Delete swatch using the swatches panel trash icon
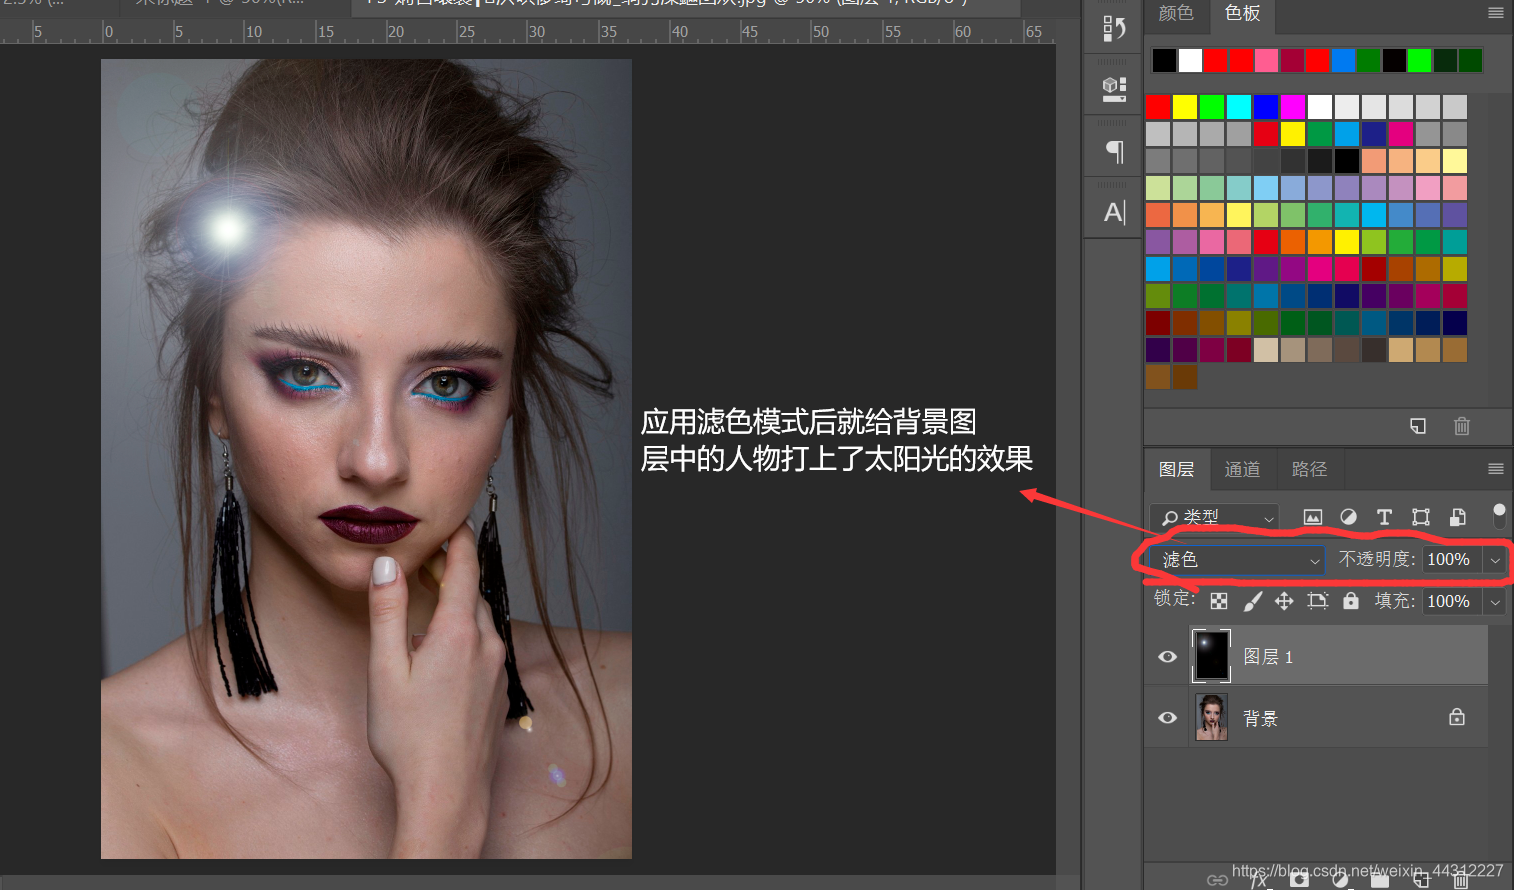Screen dimensions: 1514x890 tap(1461, 426)
